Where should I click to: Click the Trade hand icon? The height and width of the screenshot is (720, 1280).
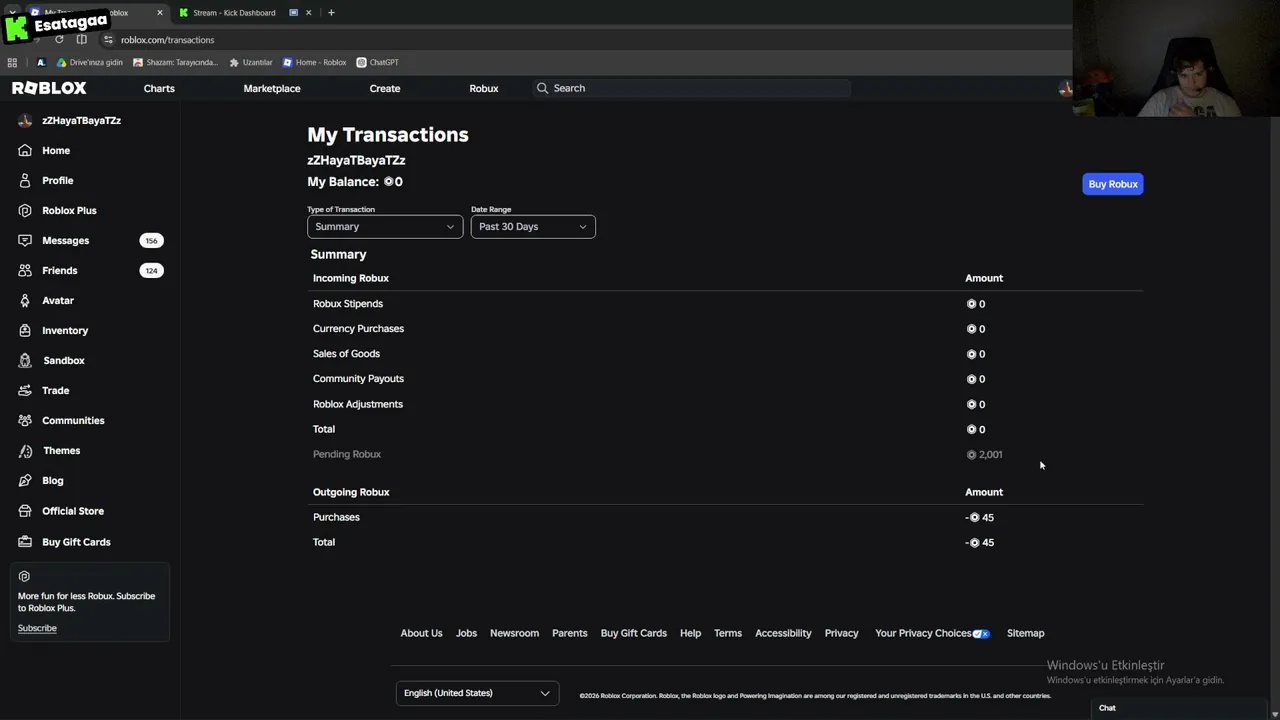(24, 390)
